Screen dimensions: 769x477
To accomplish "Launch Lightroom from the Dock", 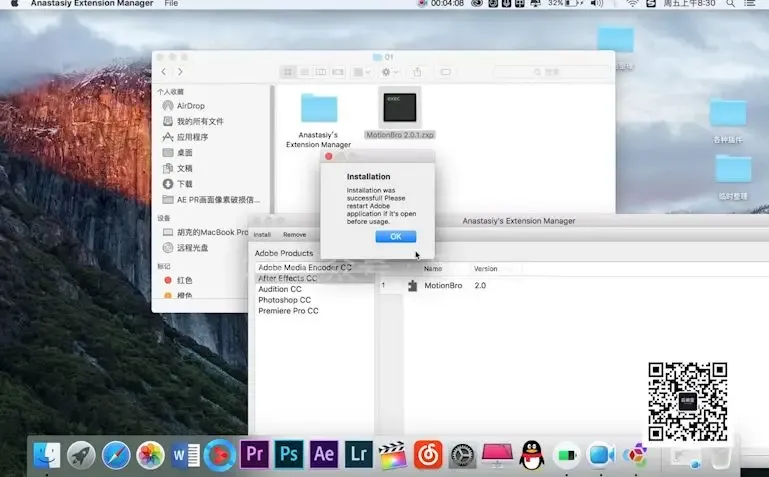I will [x=359, y=454].
